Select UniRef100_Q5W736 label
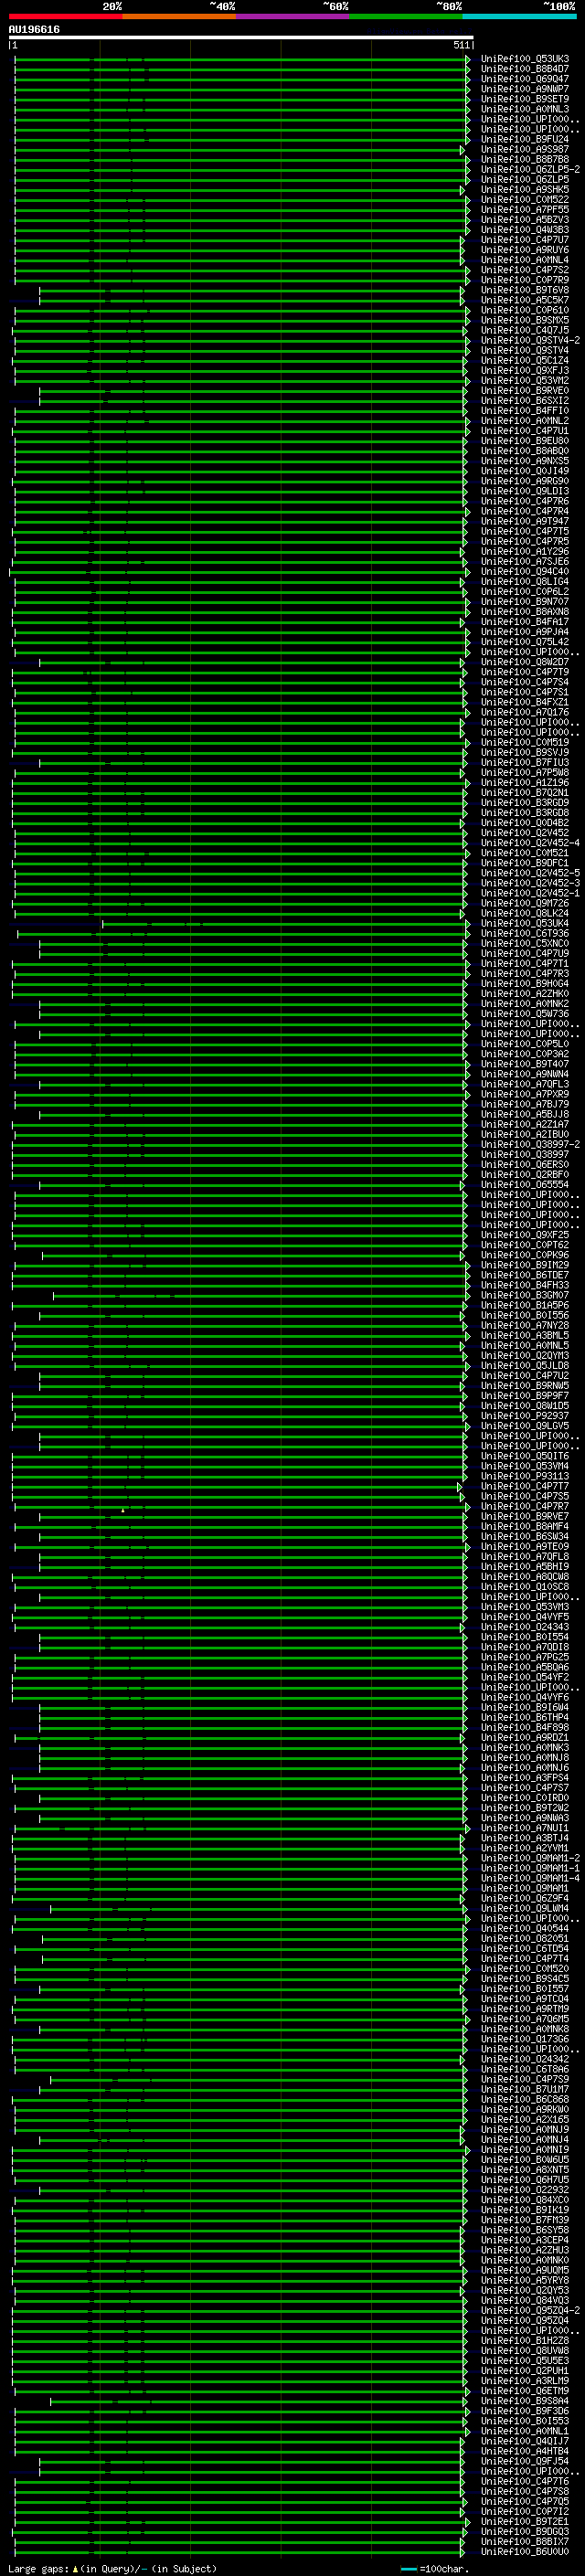585x2576 pixels. 525,1013
